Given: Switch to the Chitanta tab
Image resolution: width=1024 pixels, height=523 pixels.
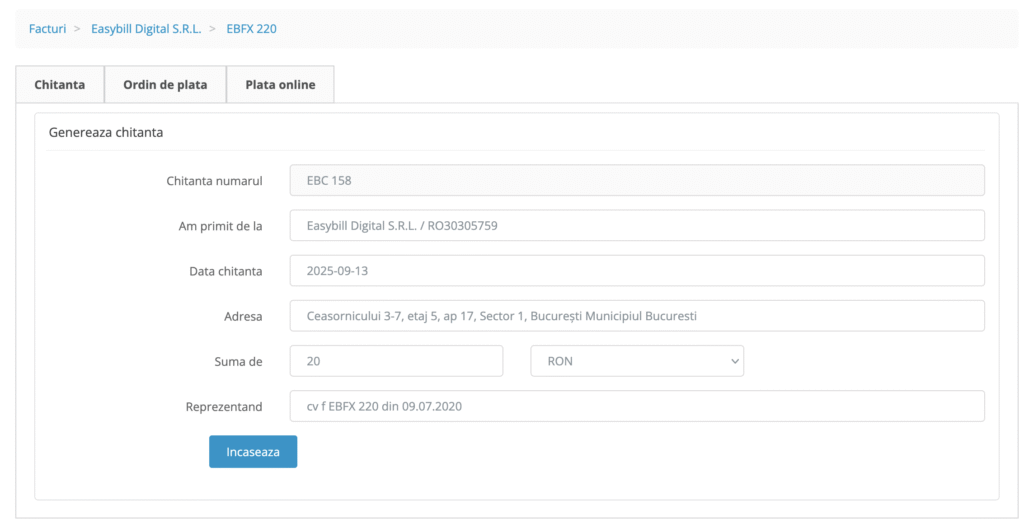Looking at the screenshot, I should coord(59,84).
